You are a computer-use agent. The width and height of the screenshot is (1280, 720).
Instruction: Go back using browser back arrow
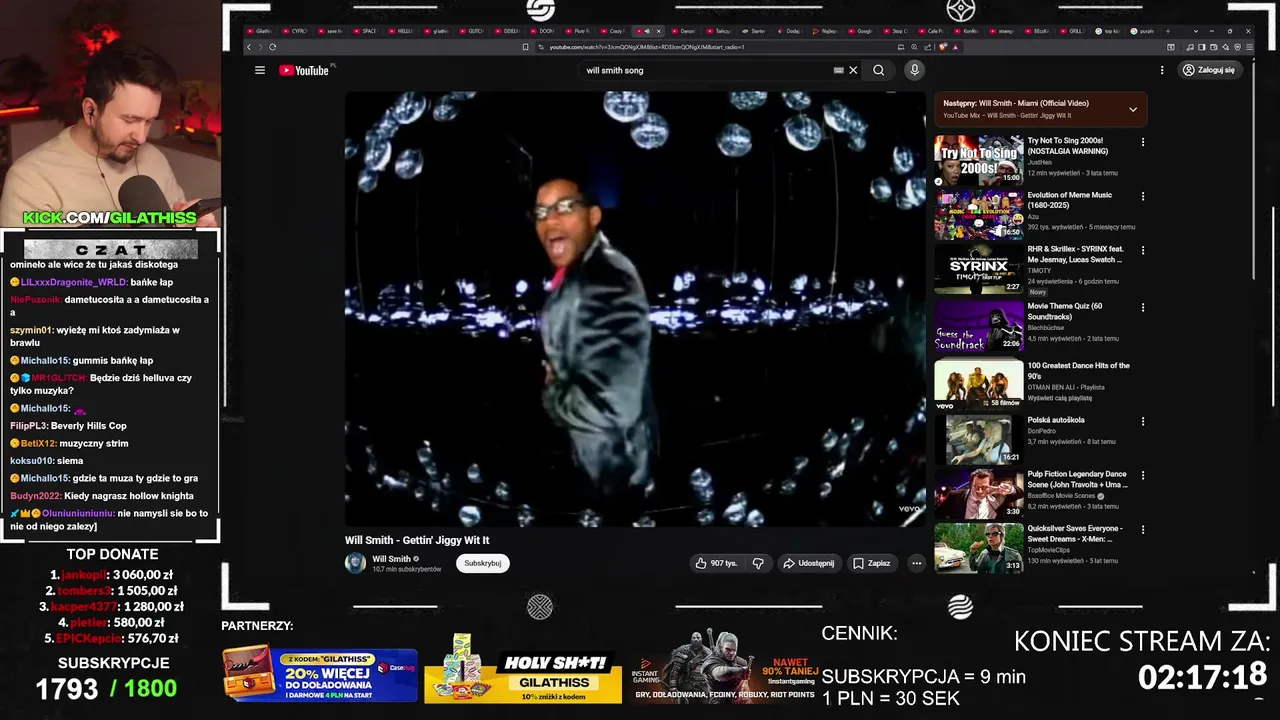click(250, 47)
